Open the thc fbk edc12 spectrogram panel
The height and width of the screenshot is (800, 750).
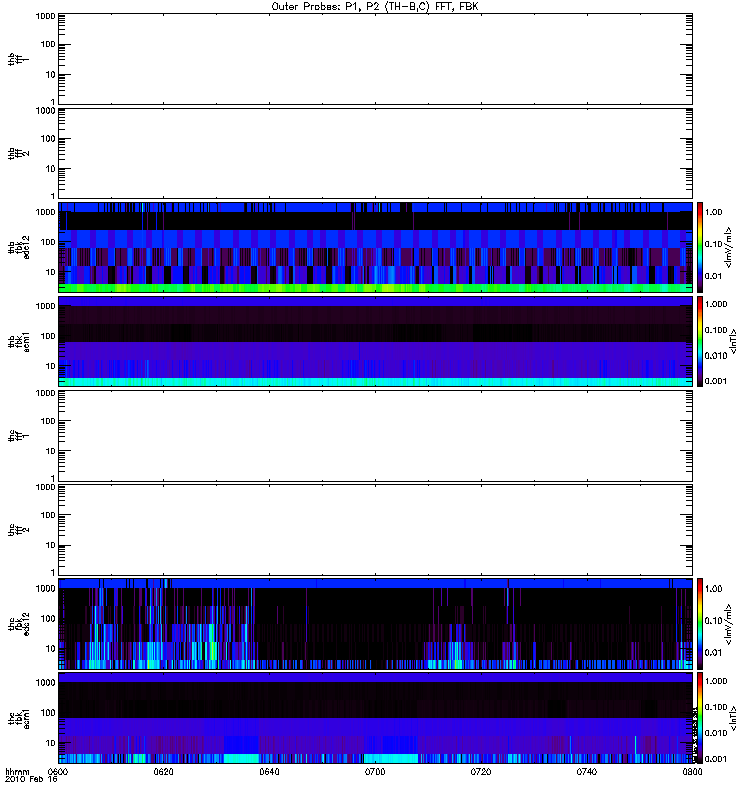(x=375, y=624)
